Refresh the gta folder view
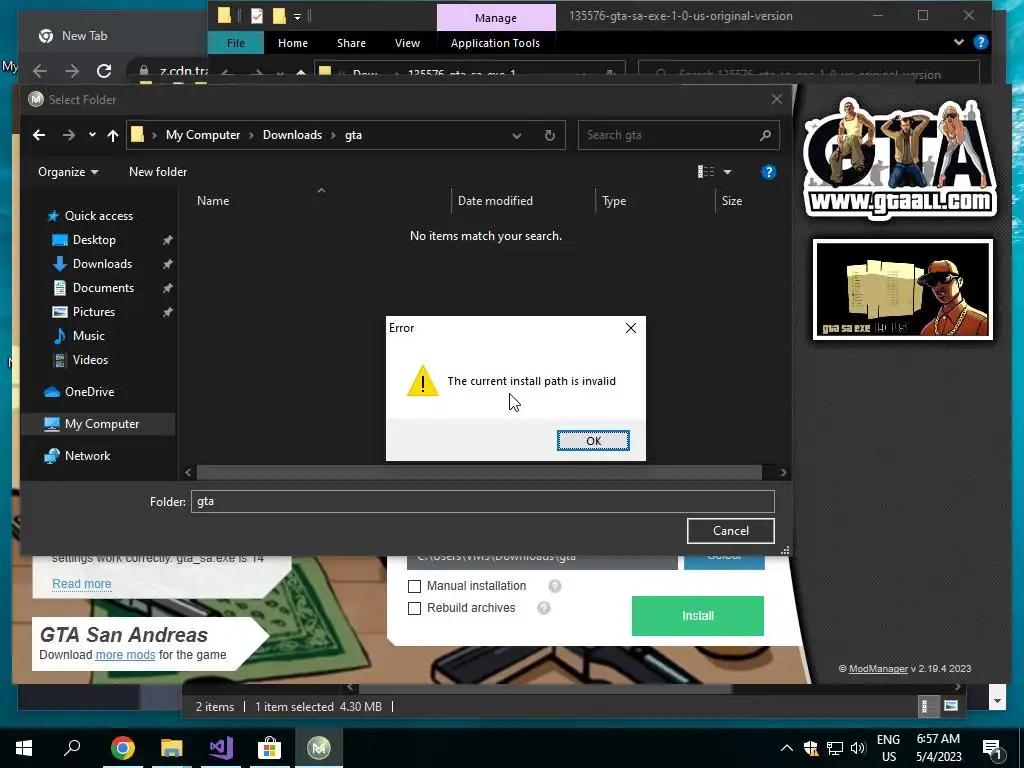Viewport: 1024px width, 768px height. pos(550,135)
